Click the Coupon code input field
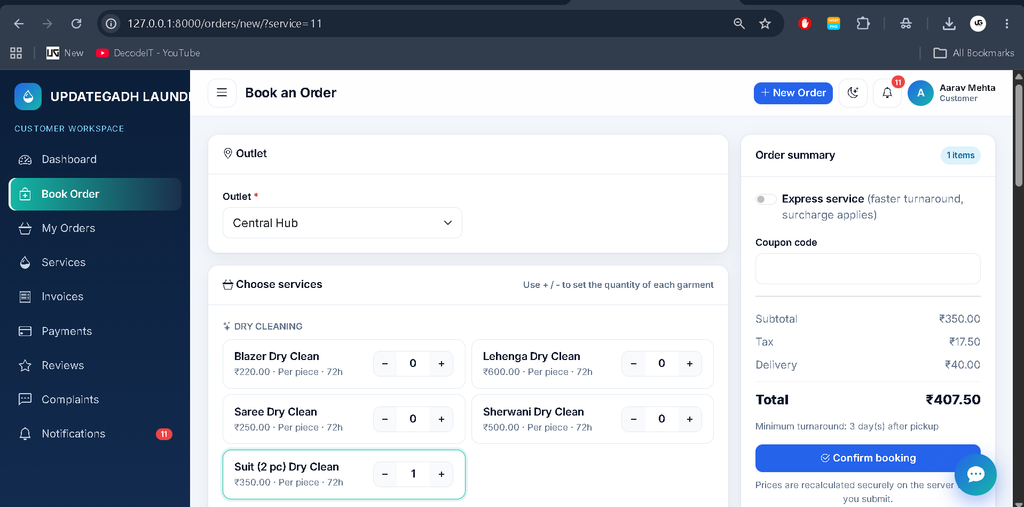The image size is (1024, 507). [x=868, y=269]
